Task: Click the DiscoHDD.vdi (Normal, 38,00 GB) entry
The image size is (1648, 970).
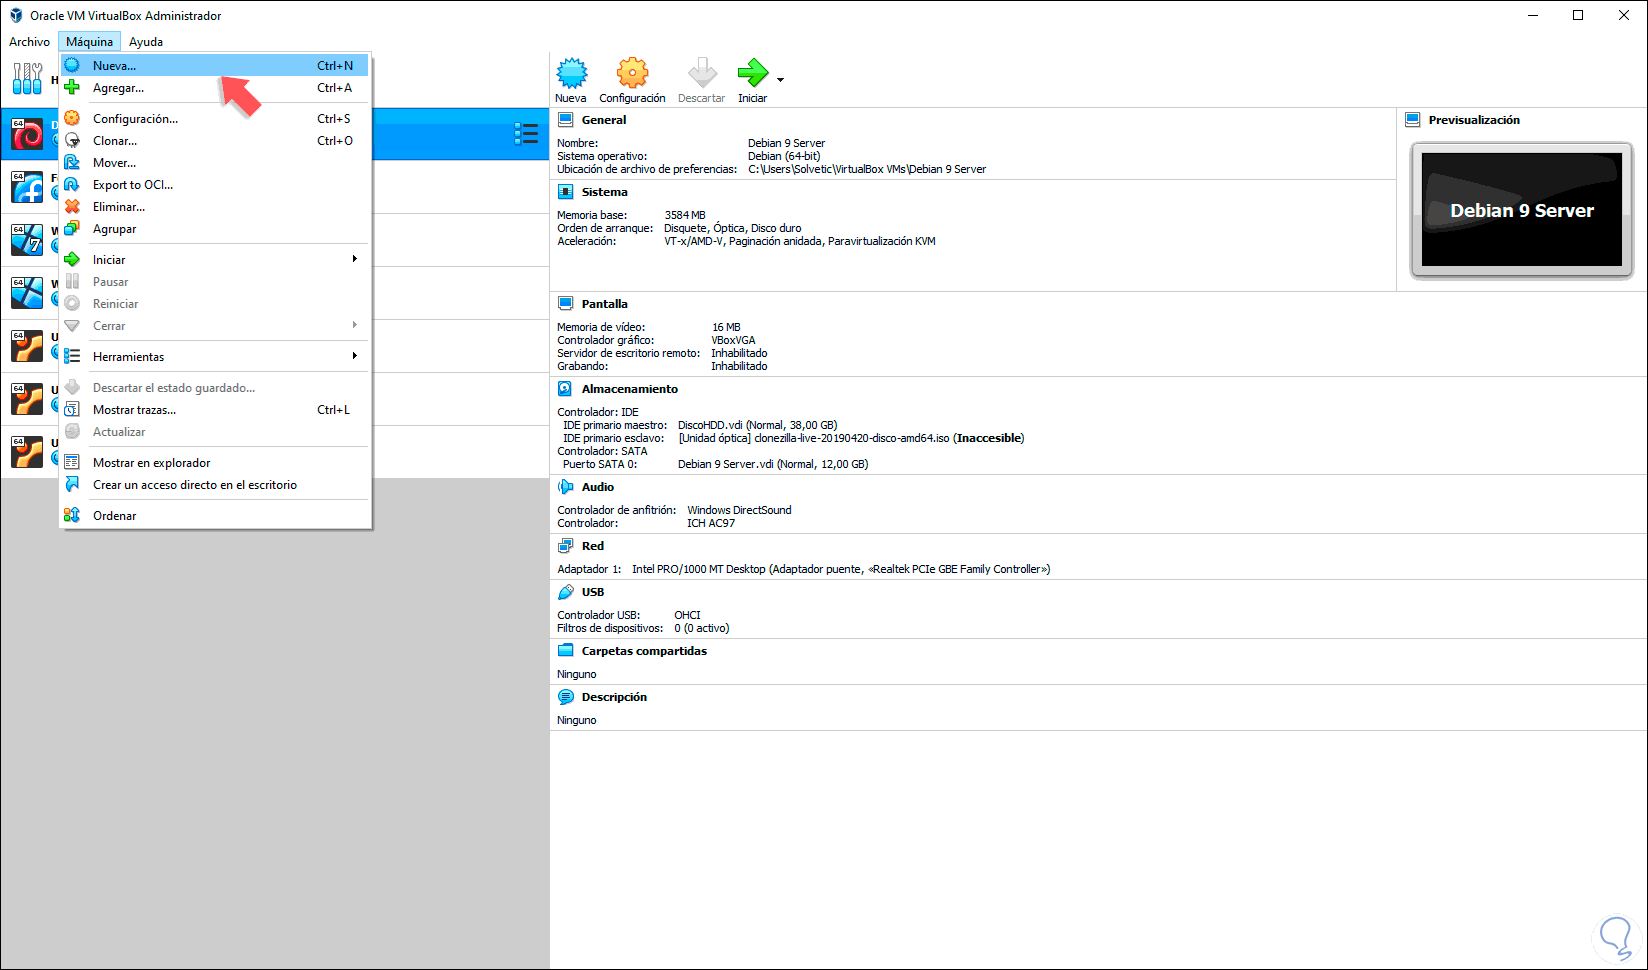Action: [758, 425]
